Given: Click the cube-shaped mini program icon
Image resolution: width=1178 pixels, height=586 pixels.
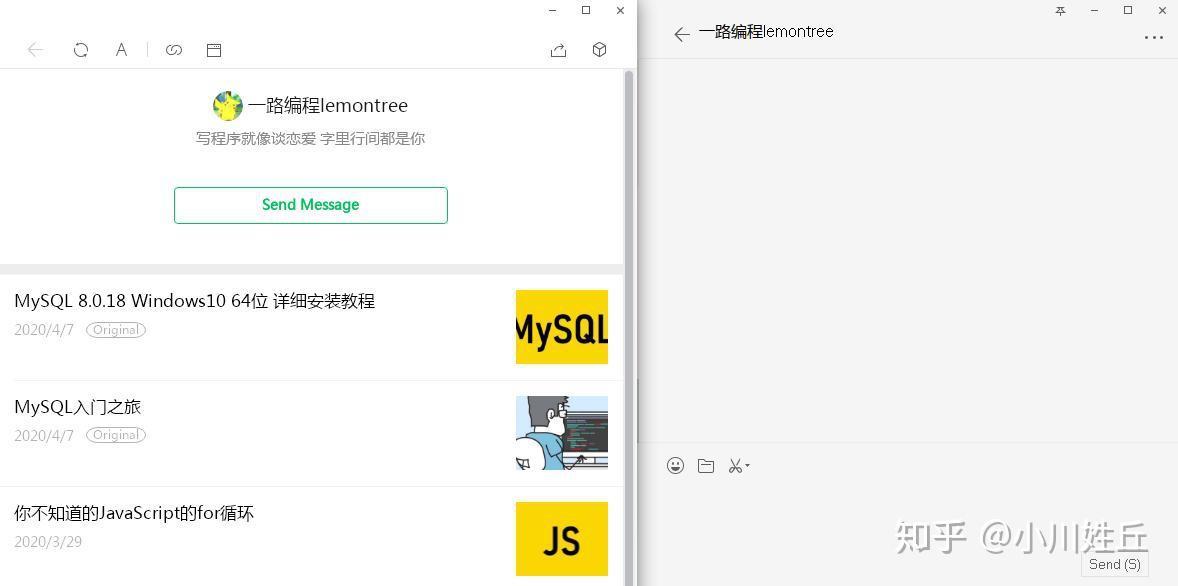Looking at the screenshot, I should point(598,49).
